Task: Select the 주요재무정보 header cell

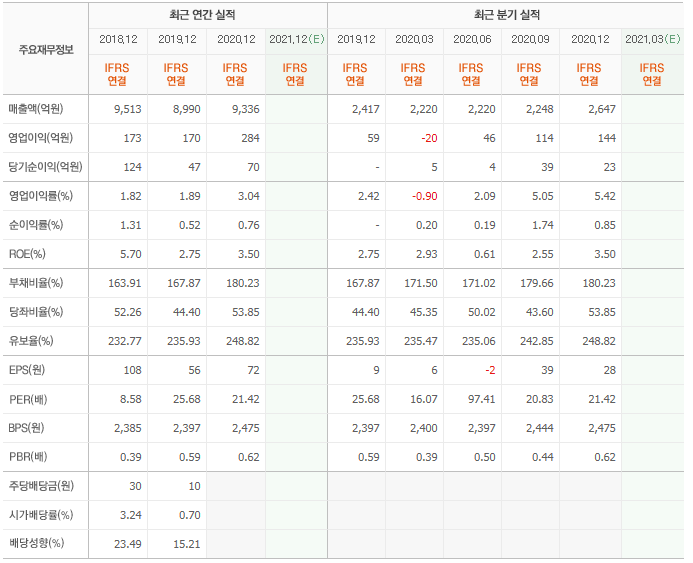Action: click(46, 50)
